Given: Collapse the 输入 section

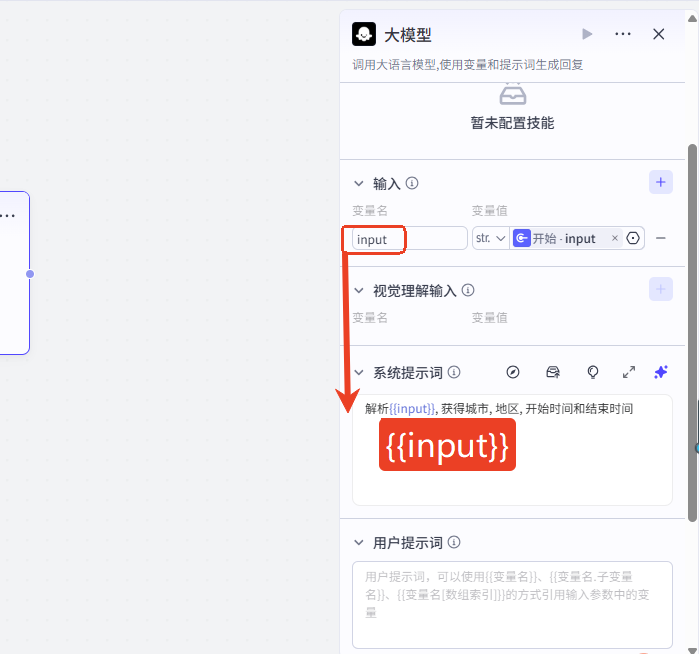Looking at the screenshot, I should coord(359,183).
